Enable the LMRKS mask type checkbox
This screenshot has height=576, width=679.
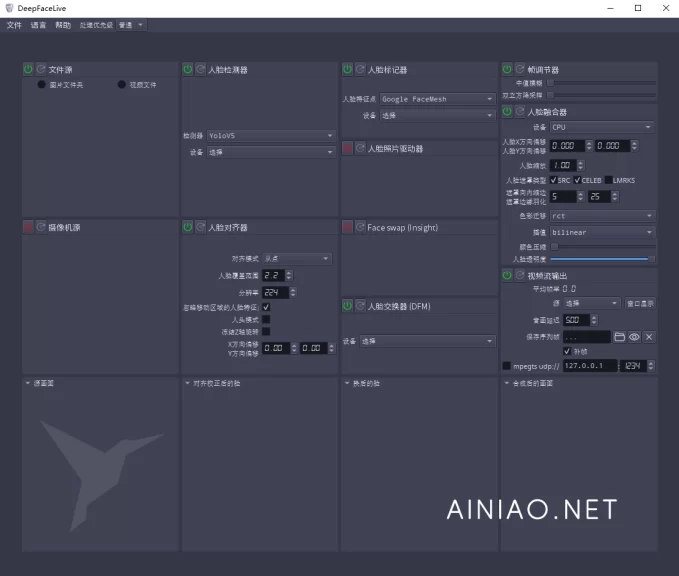point(608,180)
